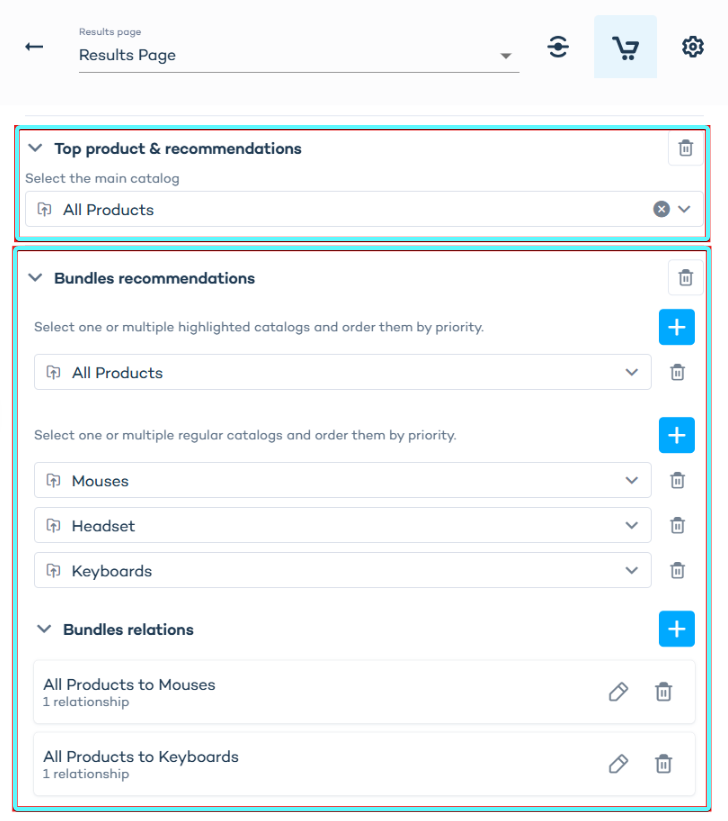Open the Results Page dropdown
This screenshot has width=728, height=821.
pyautogui.click(x=299, y=55)
